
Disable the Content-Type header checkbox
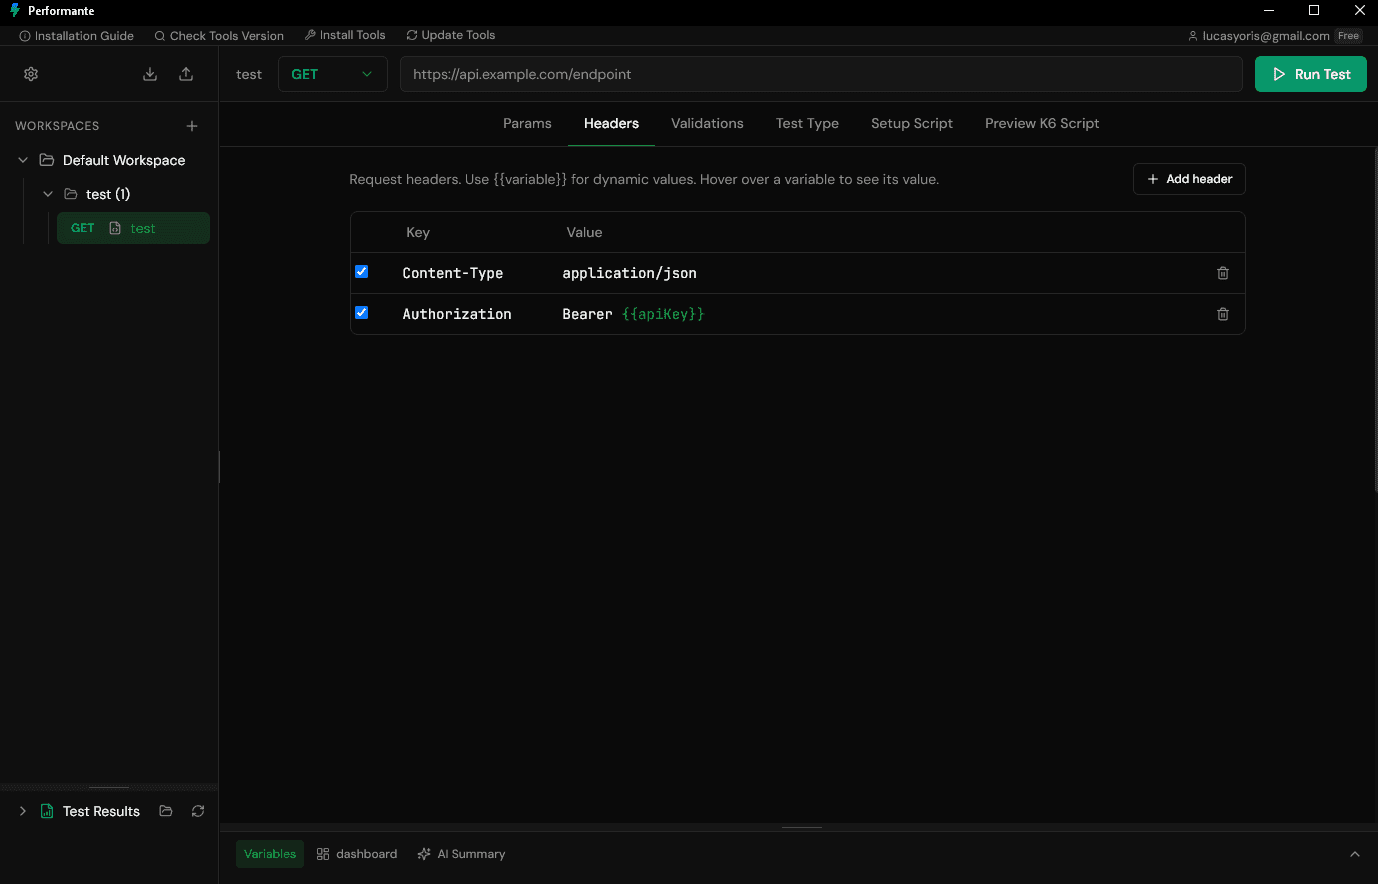tap(361, 271)
